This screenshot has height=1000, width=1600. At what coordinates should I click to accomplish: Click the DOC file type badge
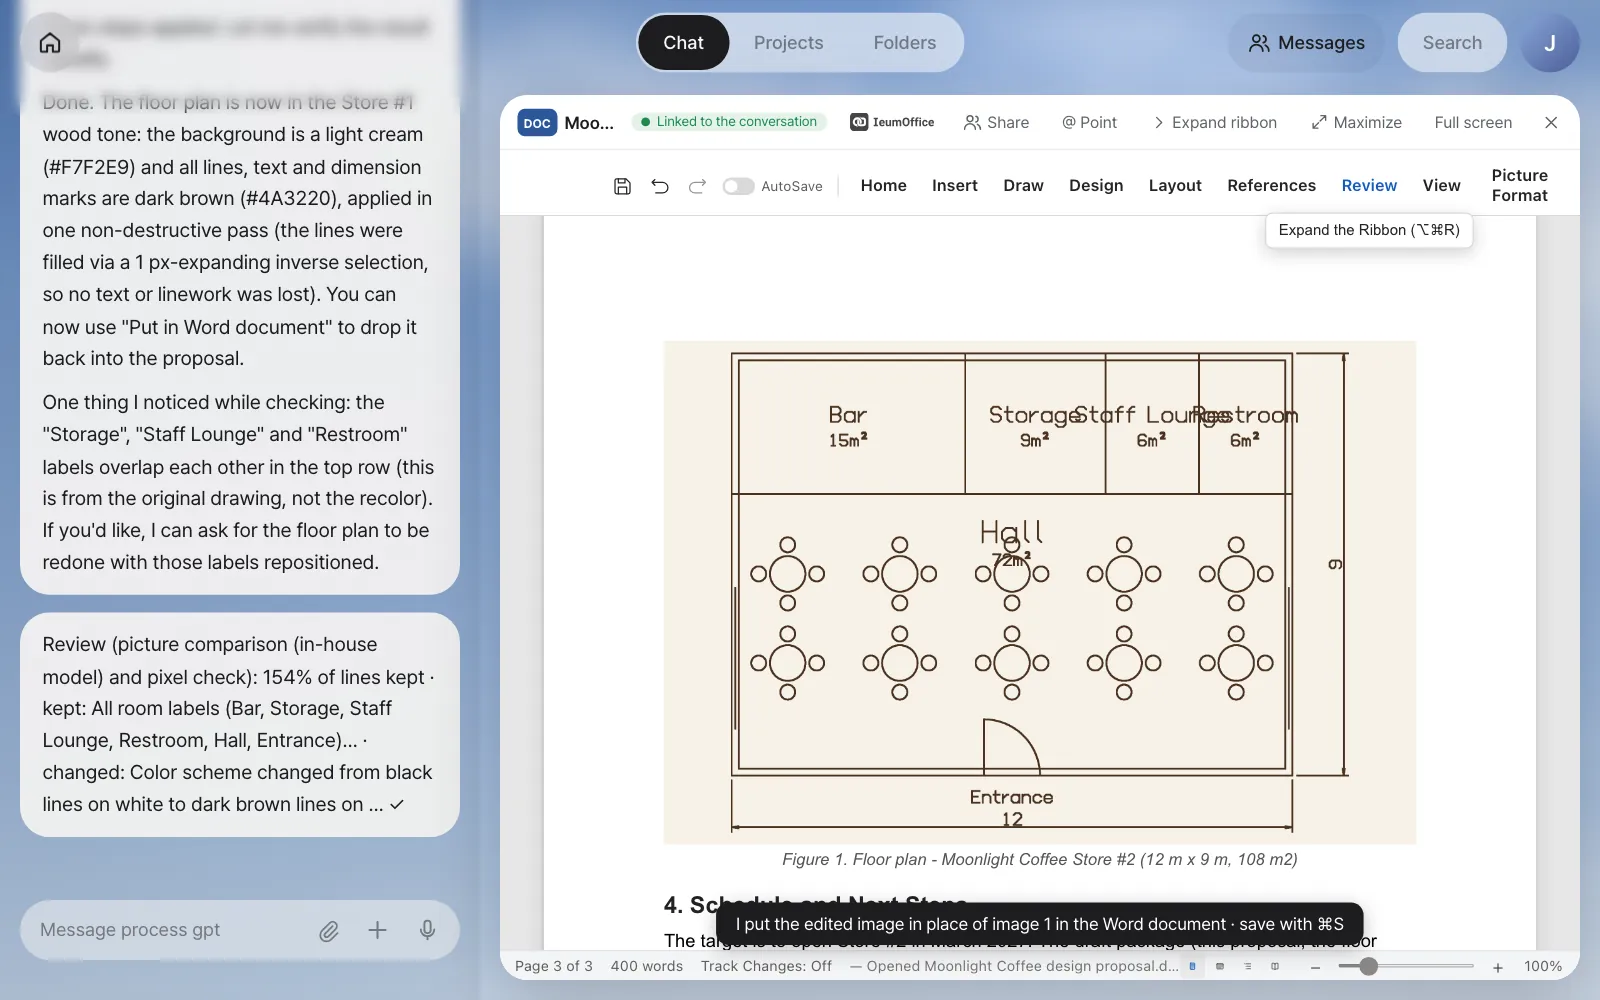(x=537, y=123)
